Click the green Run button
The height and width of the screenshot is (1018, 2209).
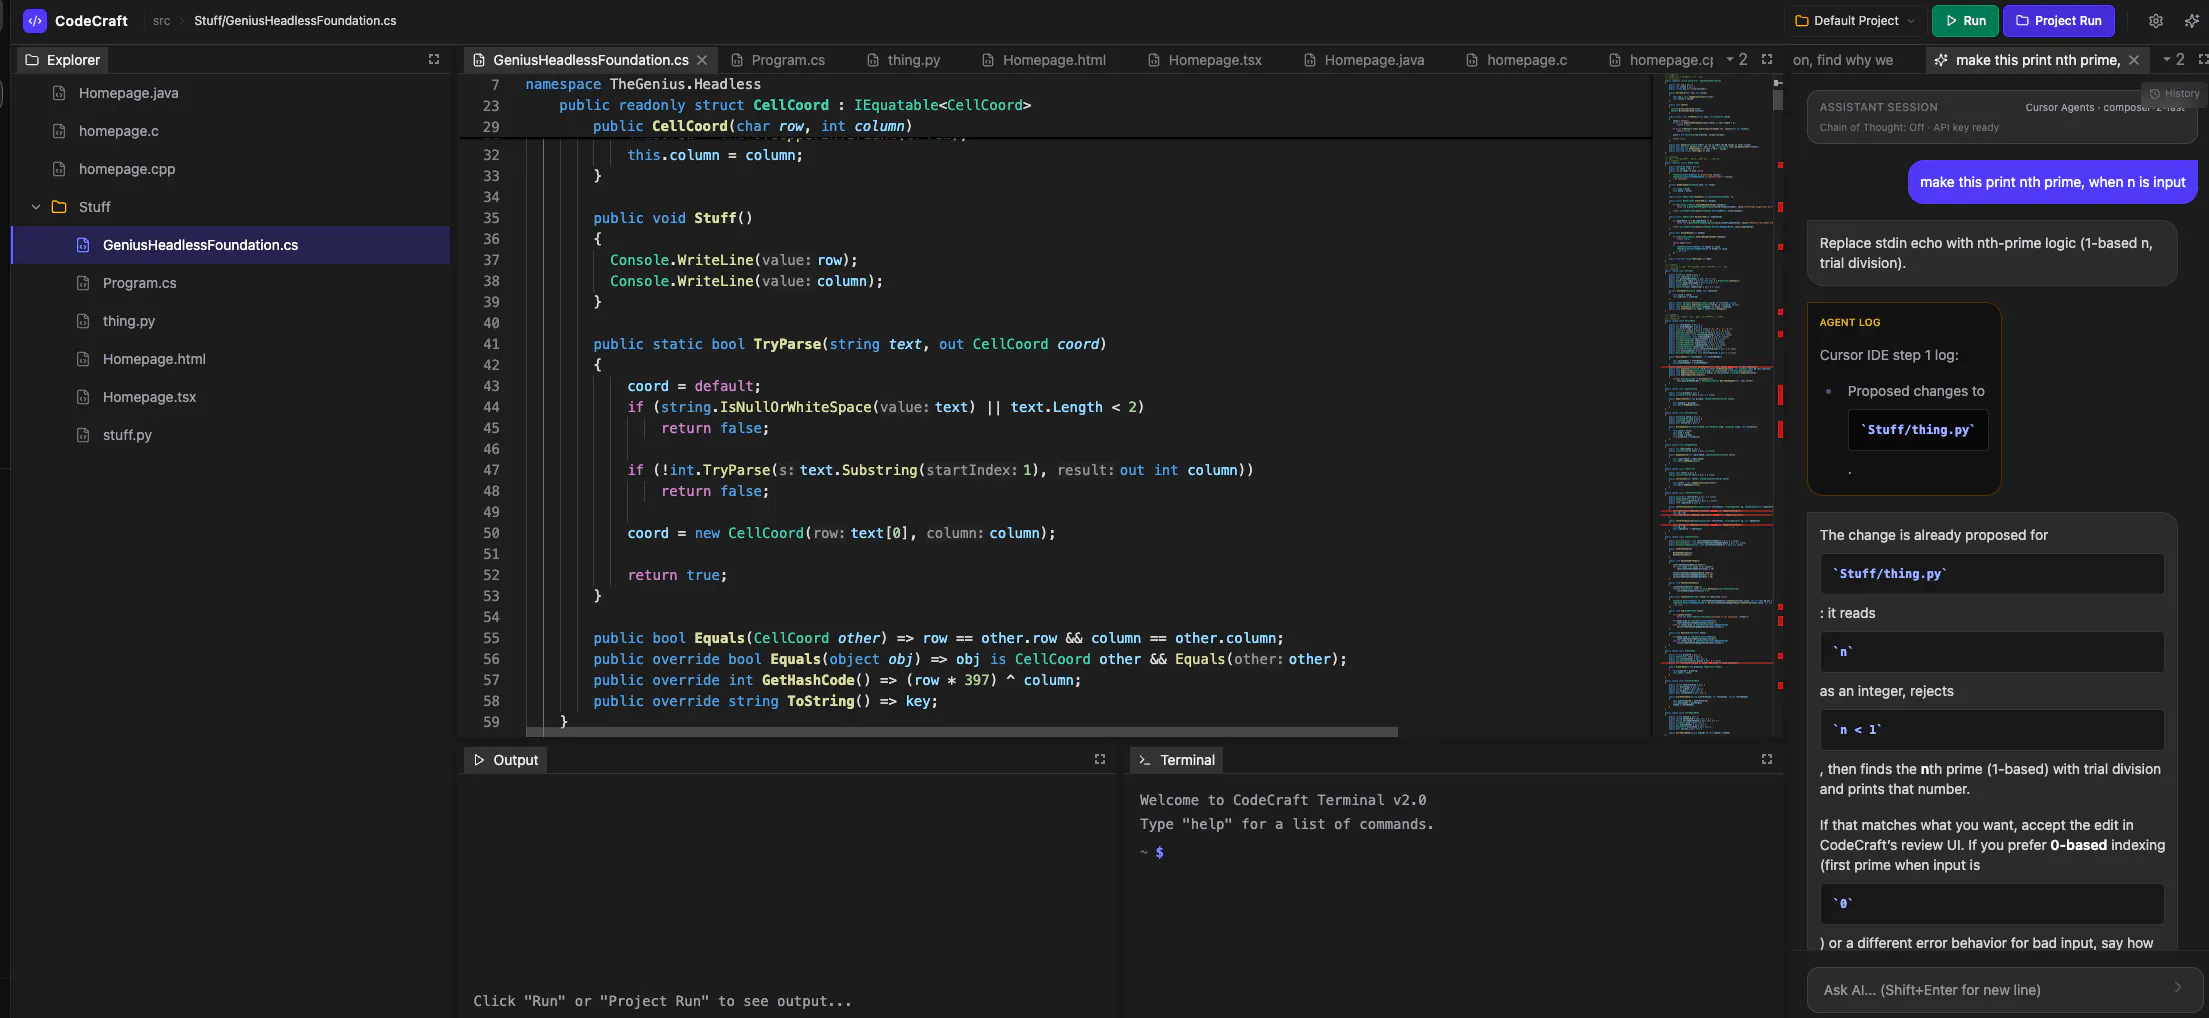(x=1965, y=21)
